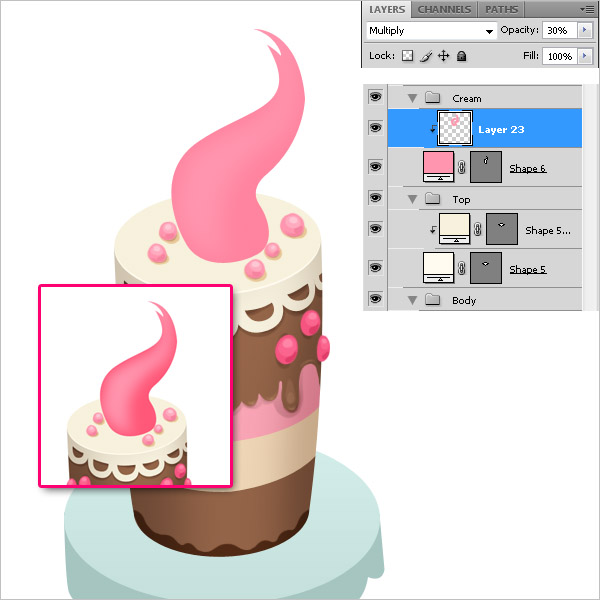Screen dimensions: 600x600
Task: Collapse the Cream group triangle
Action: pyautogui.click(x=412, y=98)
